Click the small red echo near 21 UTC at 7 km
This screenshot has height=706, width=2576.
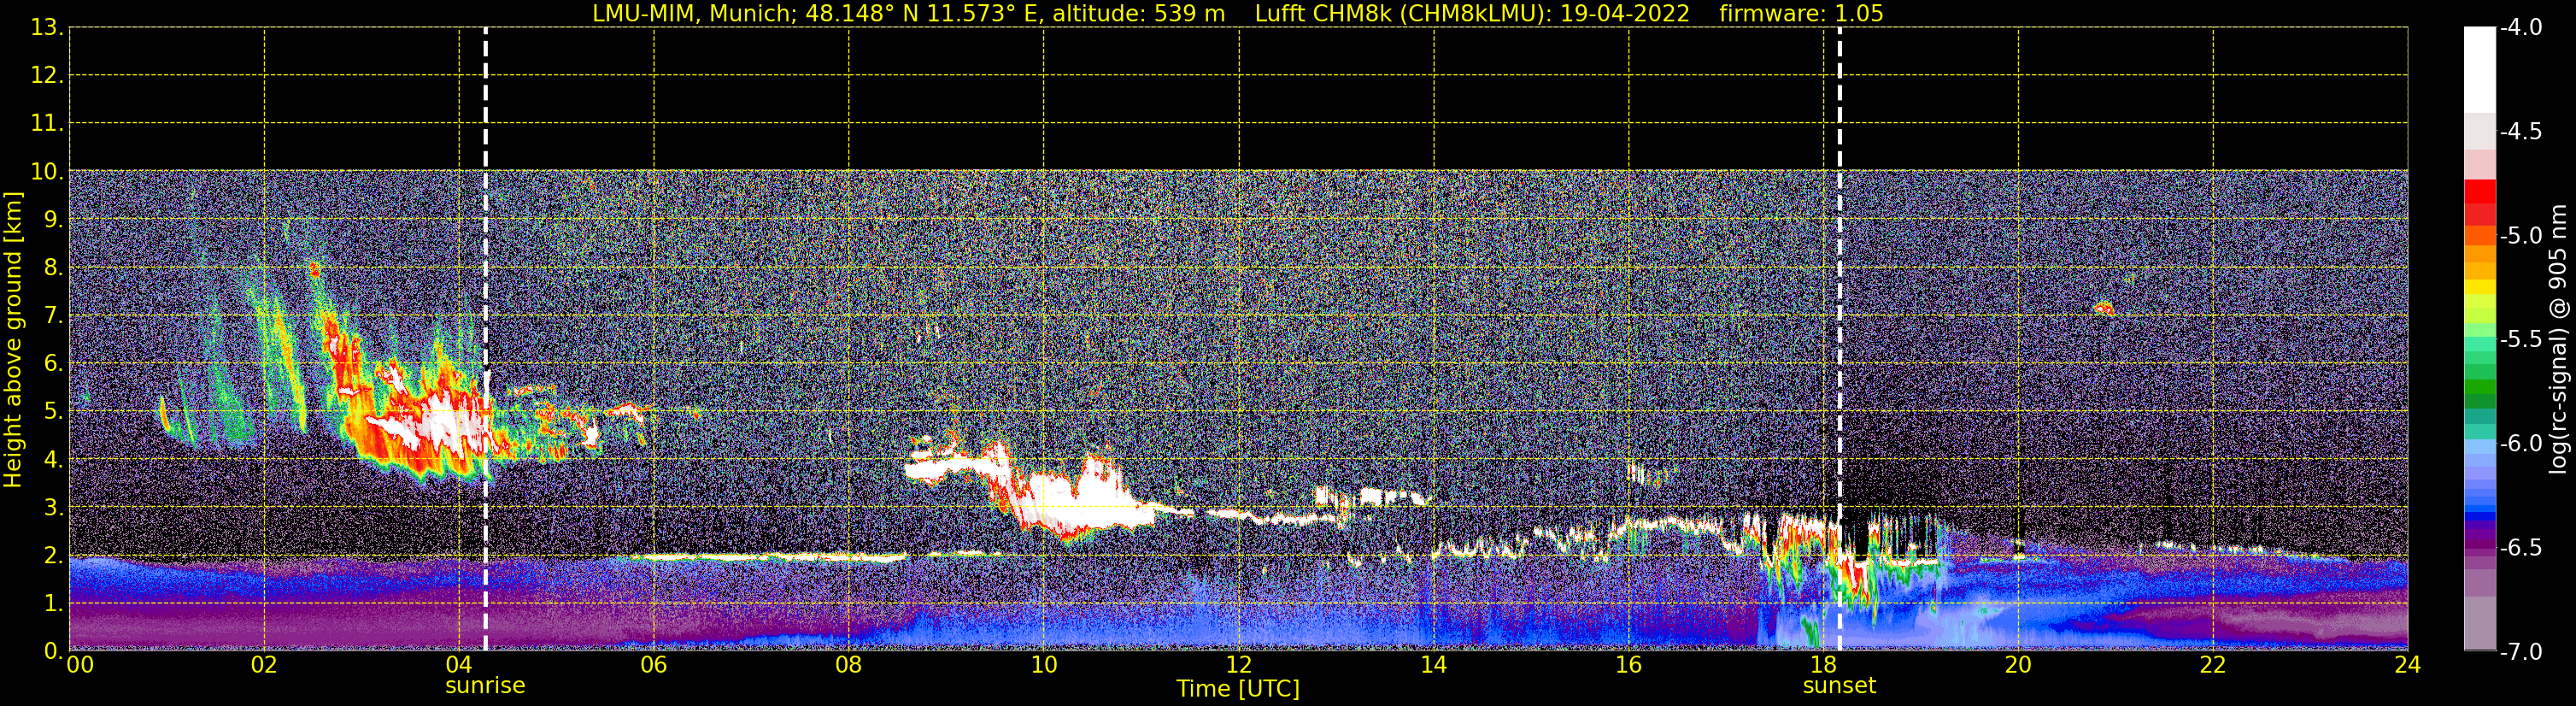point(2104,308)
